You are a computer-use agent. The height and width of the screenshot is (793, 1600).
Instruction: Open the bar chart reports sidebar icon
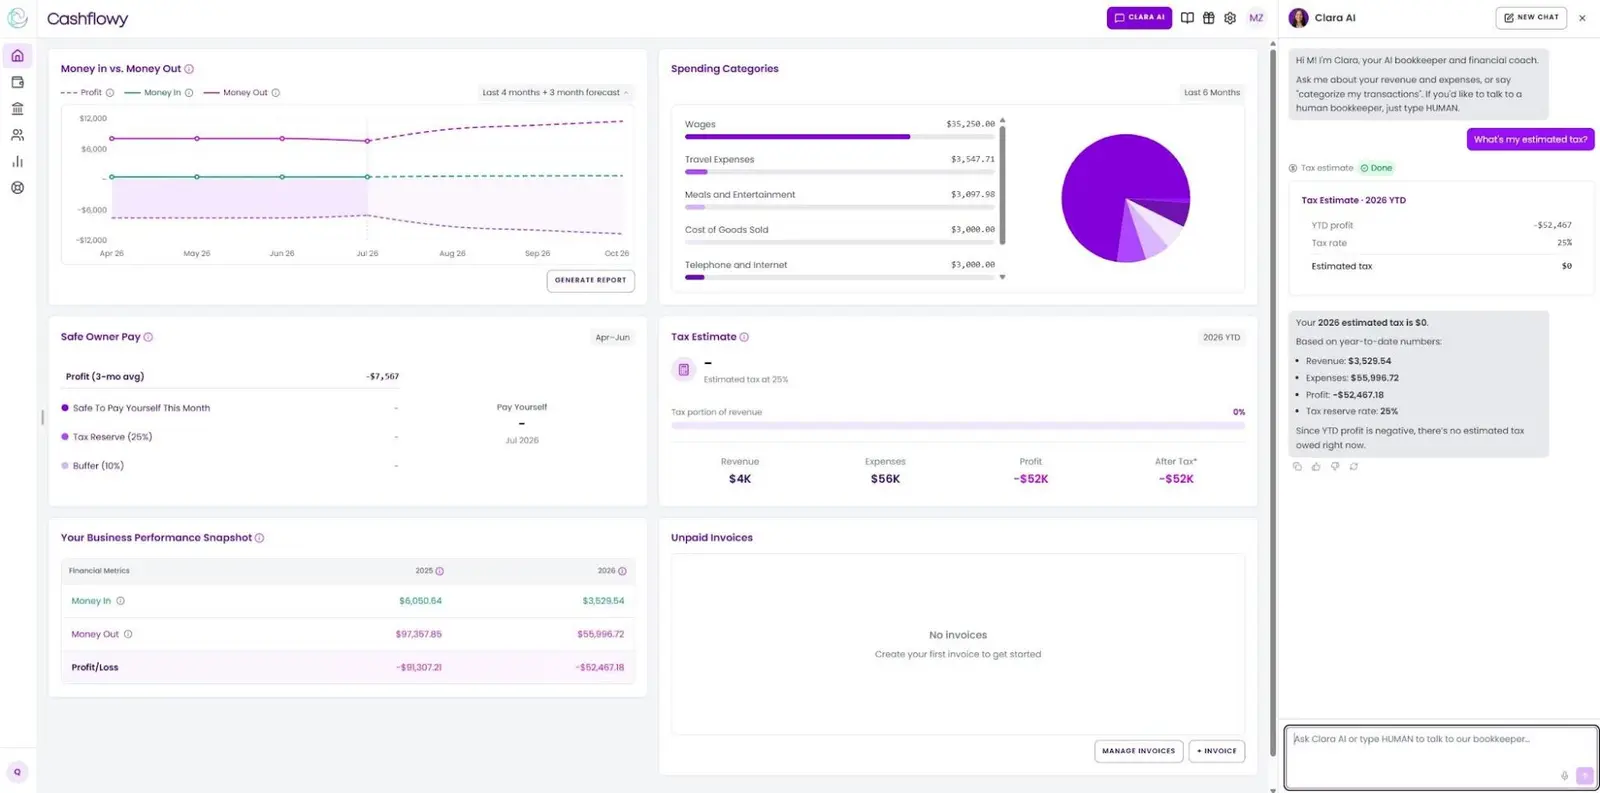click(x=17, y=161)
